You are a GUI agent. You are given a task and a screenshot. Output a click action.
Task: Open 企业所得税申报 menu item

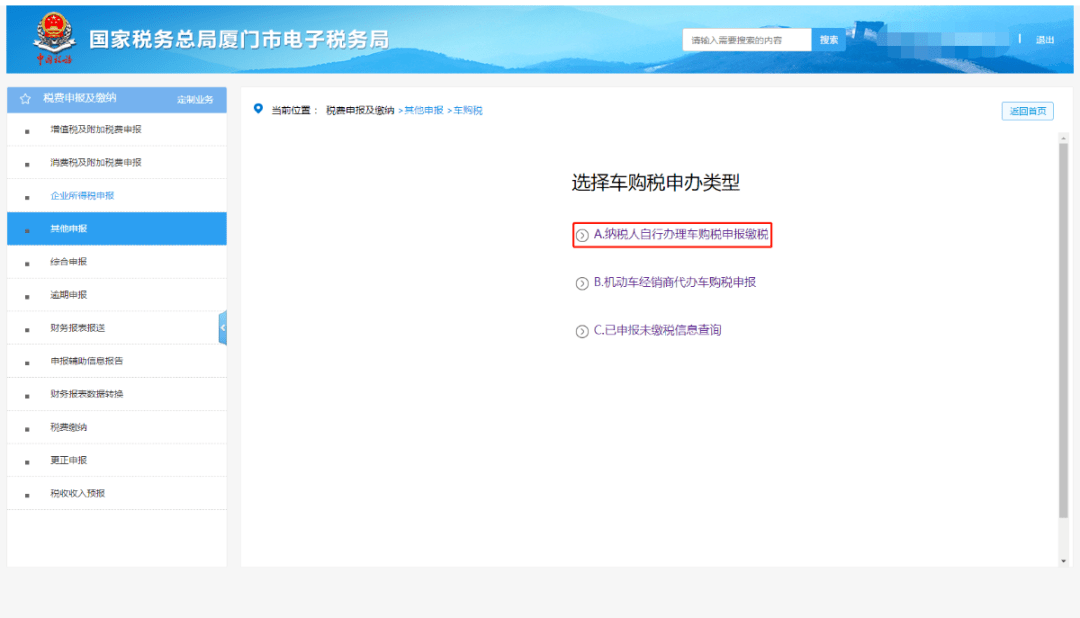pos(82,196)
